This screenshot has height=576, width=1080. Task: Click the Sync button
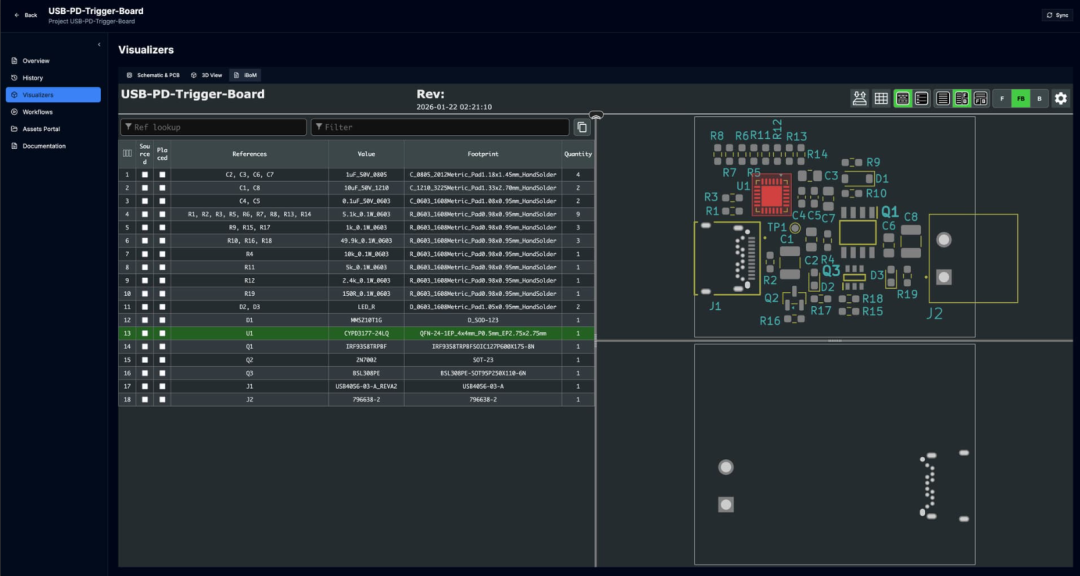1057,15
